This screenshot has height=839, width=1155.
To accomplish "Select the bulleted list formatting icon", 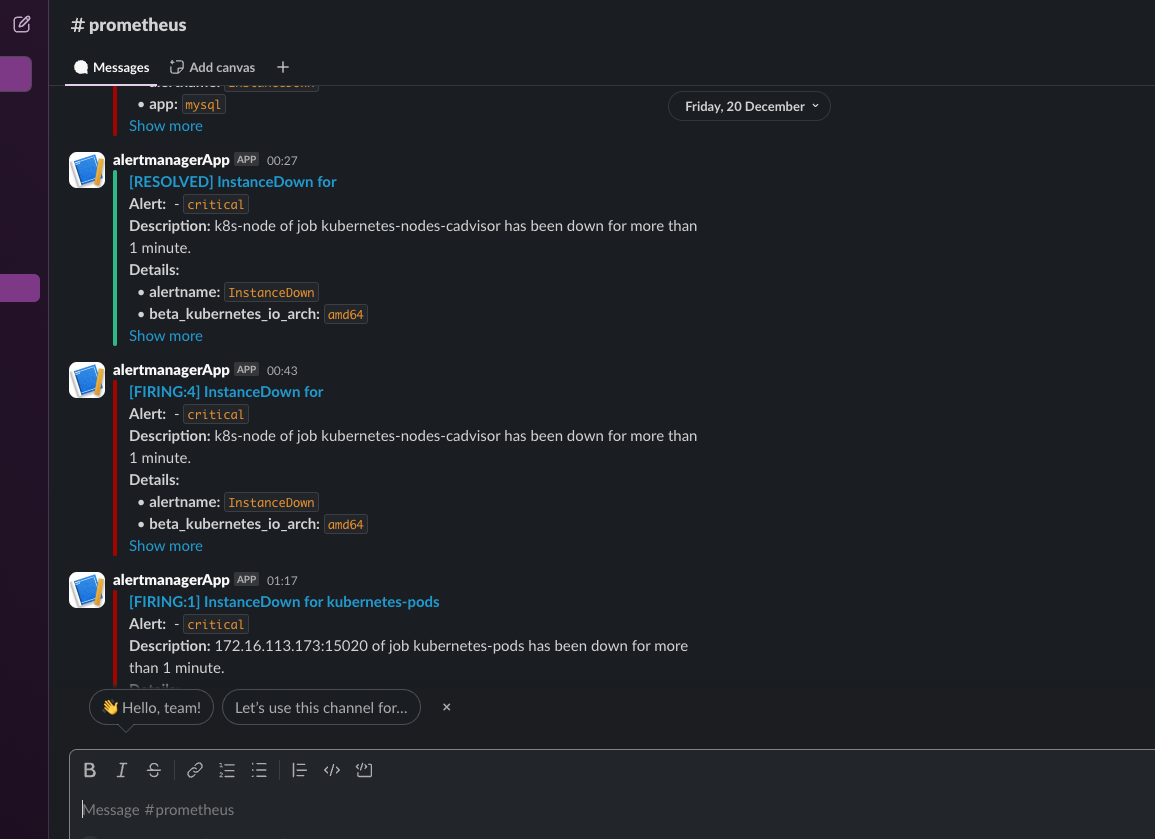I will click(x=259, y=770).
